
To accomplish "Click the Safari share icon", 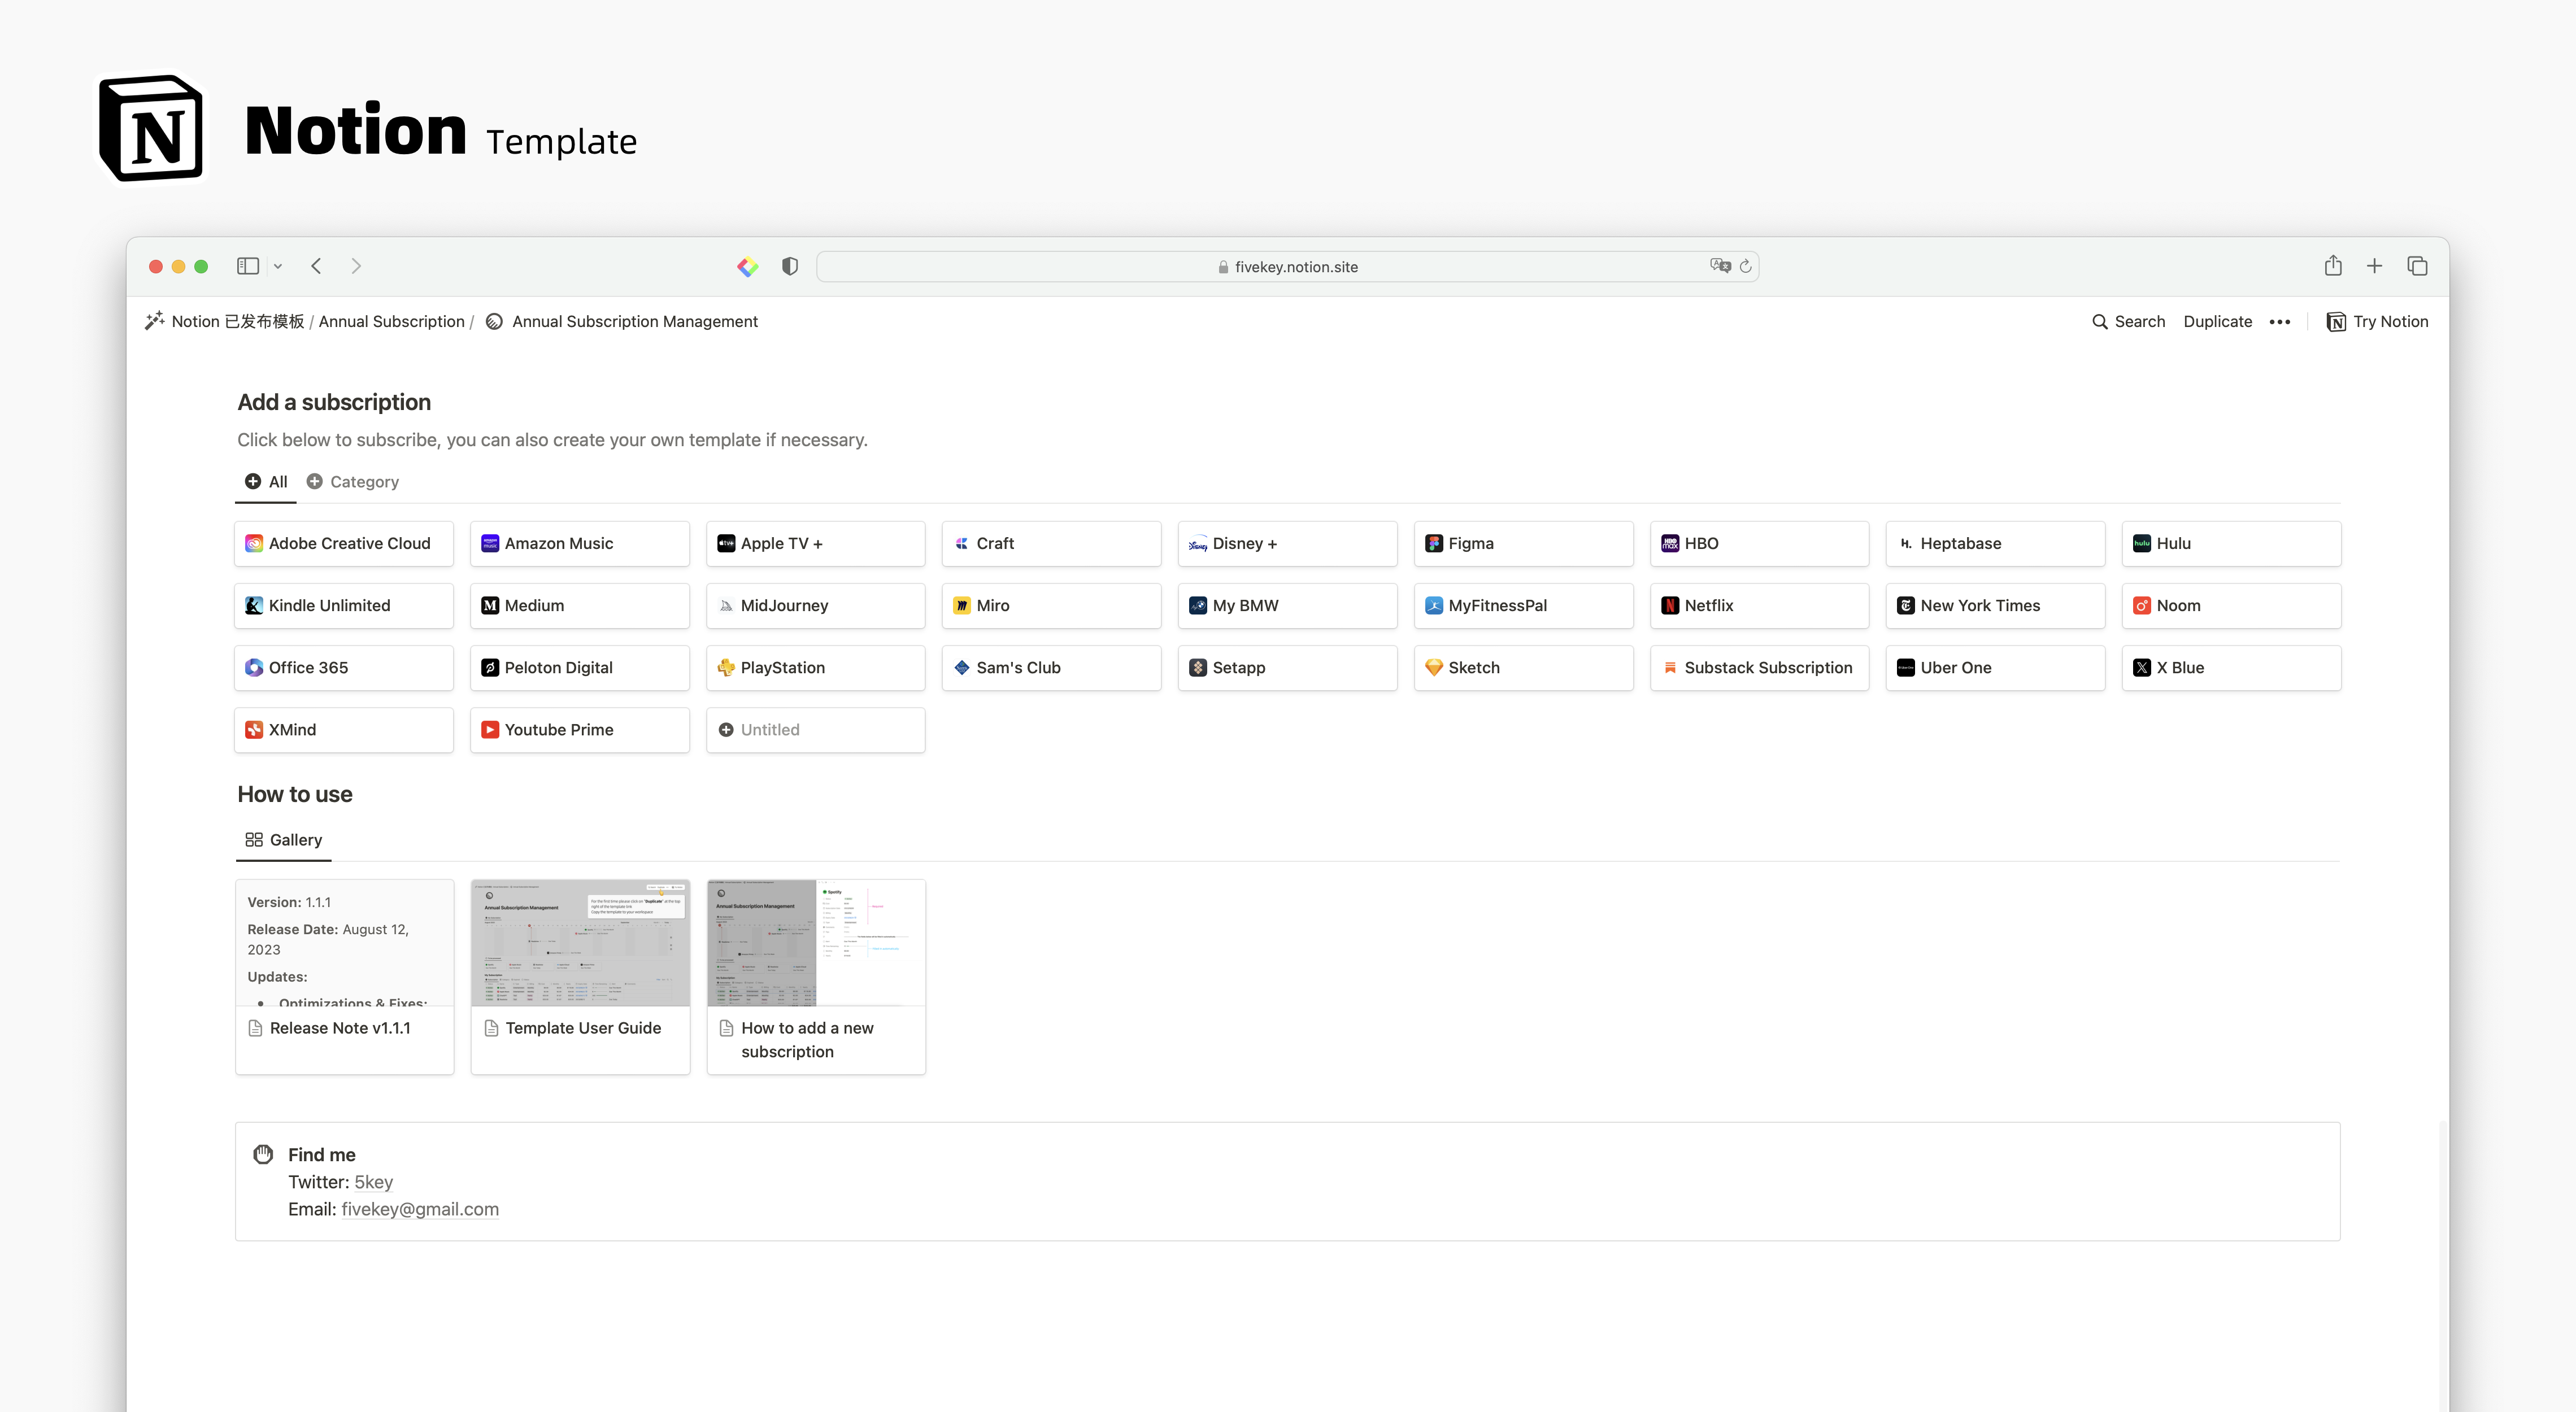I will click(x=2333, y=265).
